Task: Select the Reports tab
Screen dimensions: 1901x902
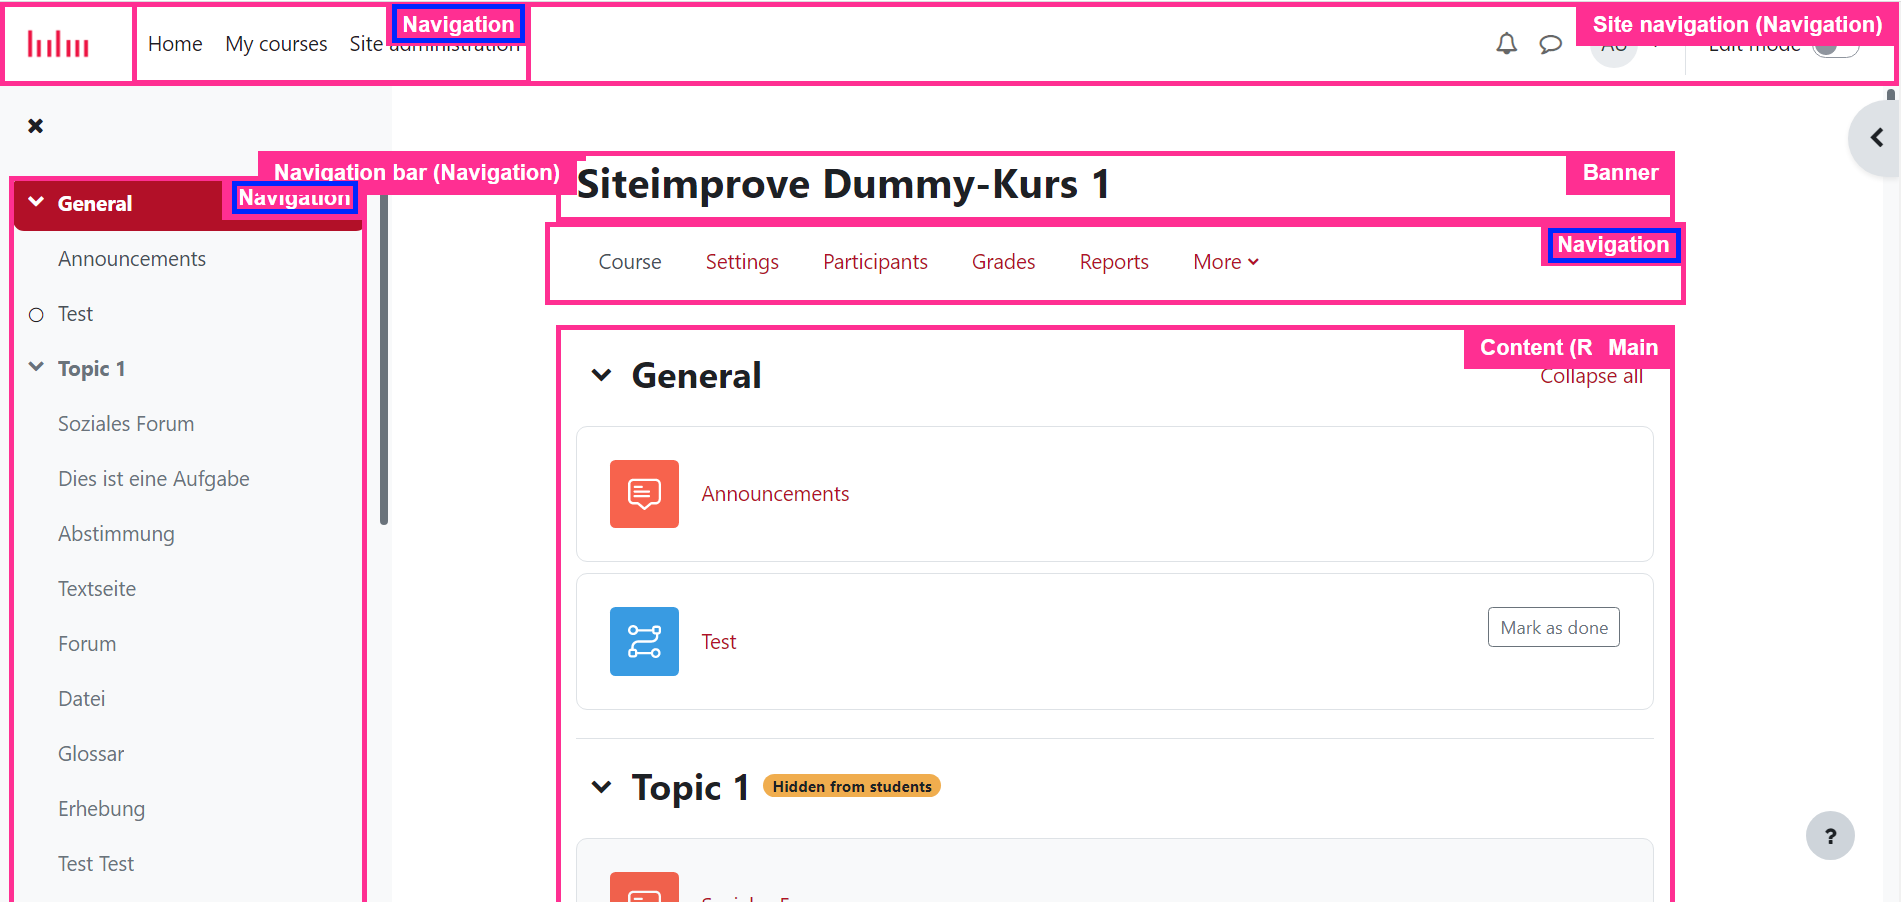Action: (x=1114, y=262)
